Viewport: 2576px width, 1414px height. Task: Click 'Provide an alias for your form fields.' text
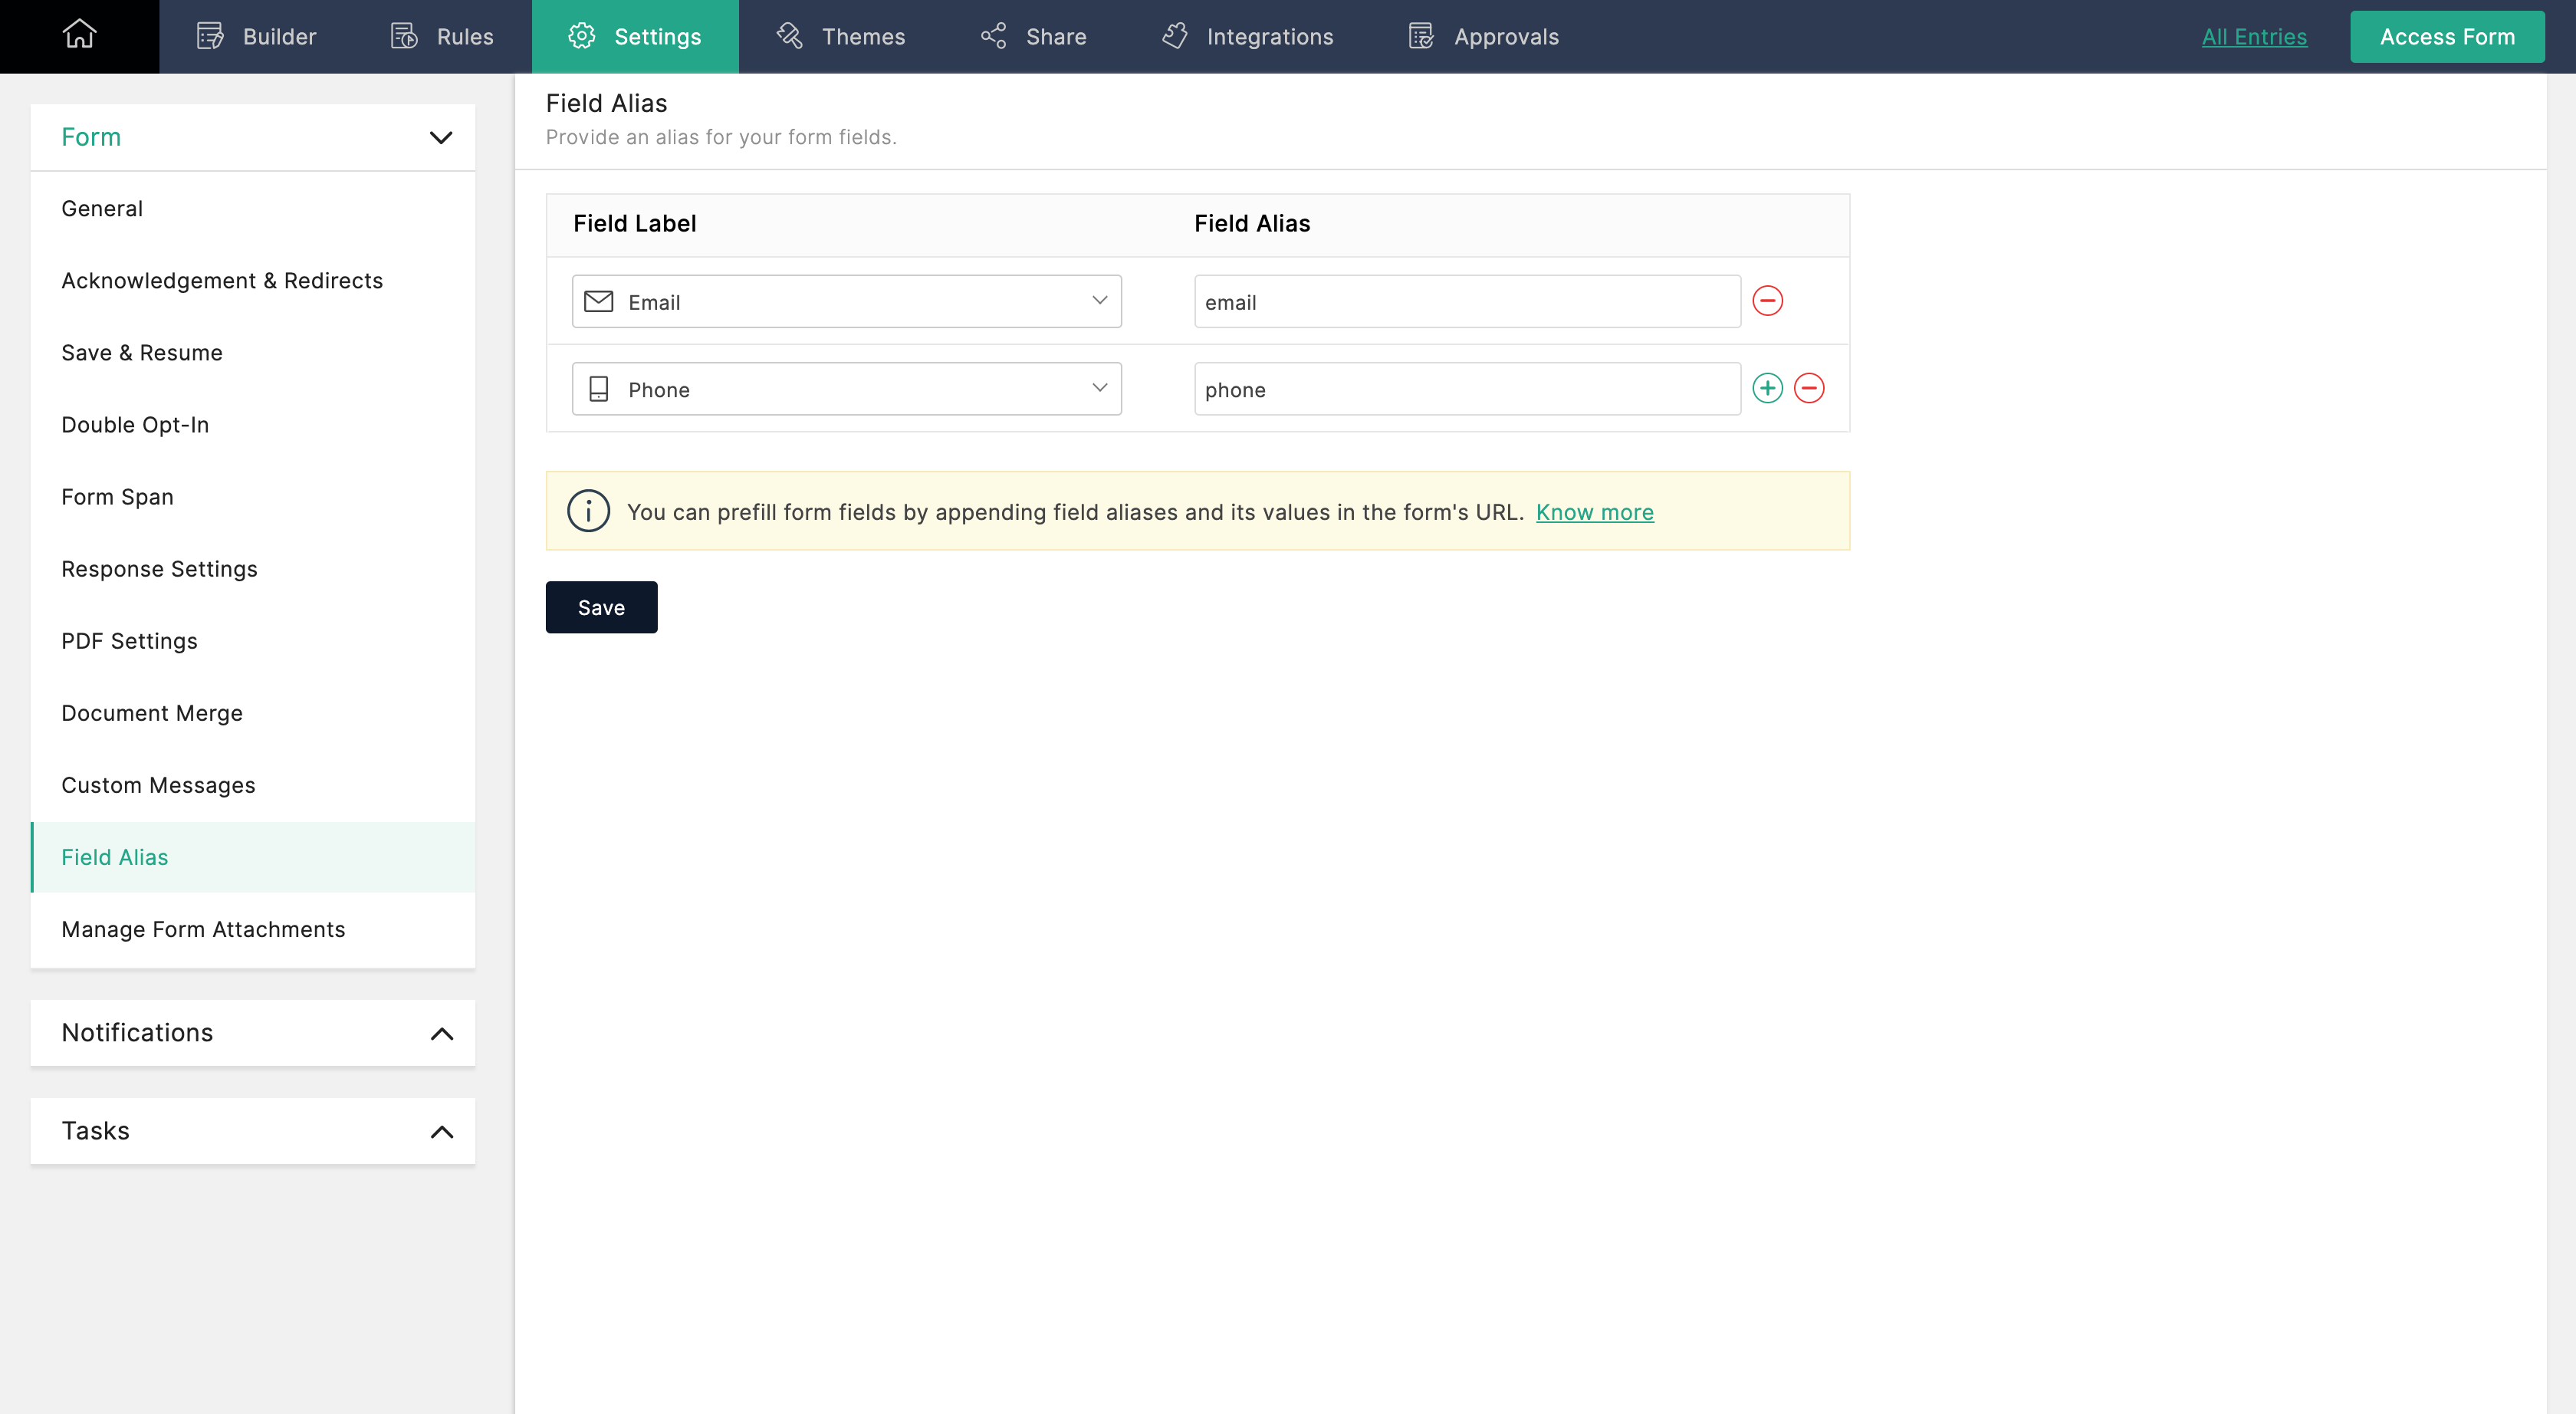coord(721,137)
